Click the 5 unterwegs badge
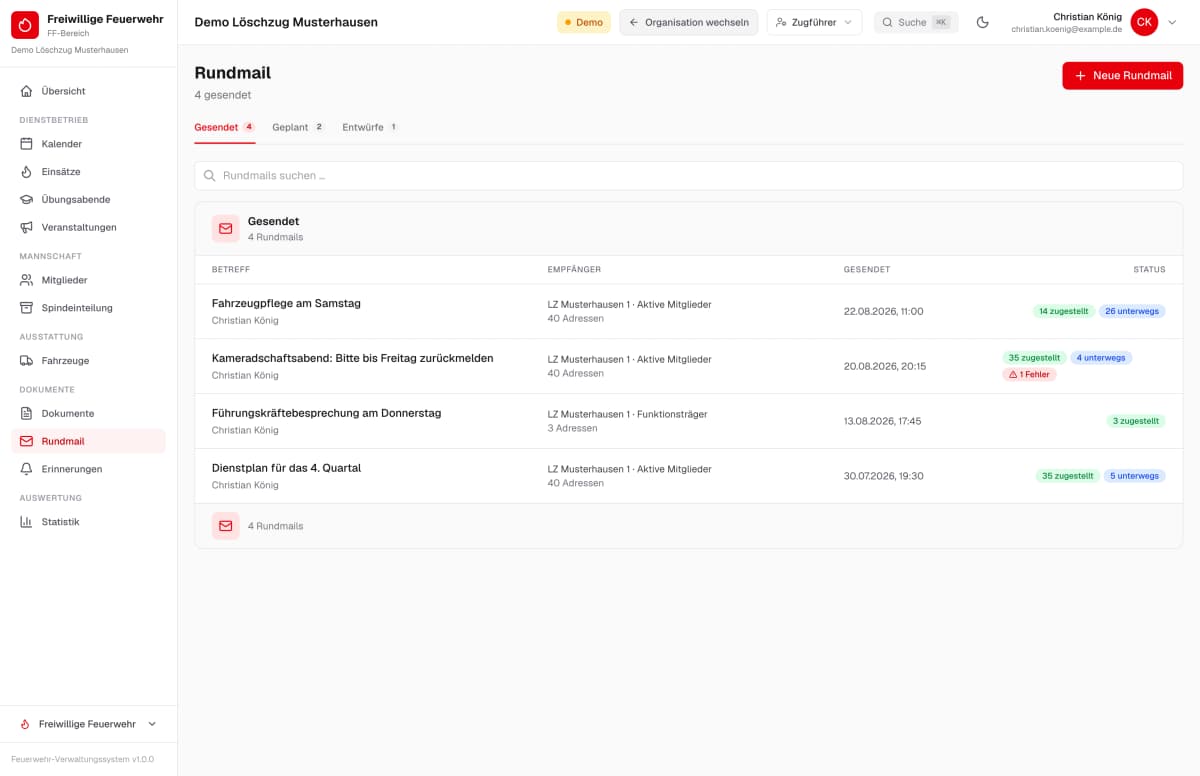 point(1134,476)
